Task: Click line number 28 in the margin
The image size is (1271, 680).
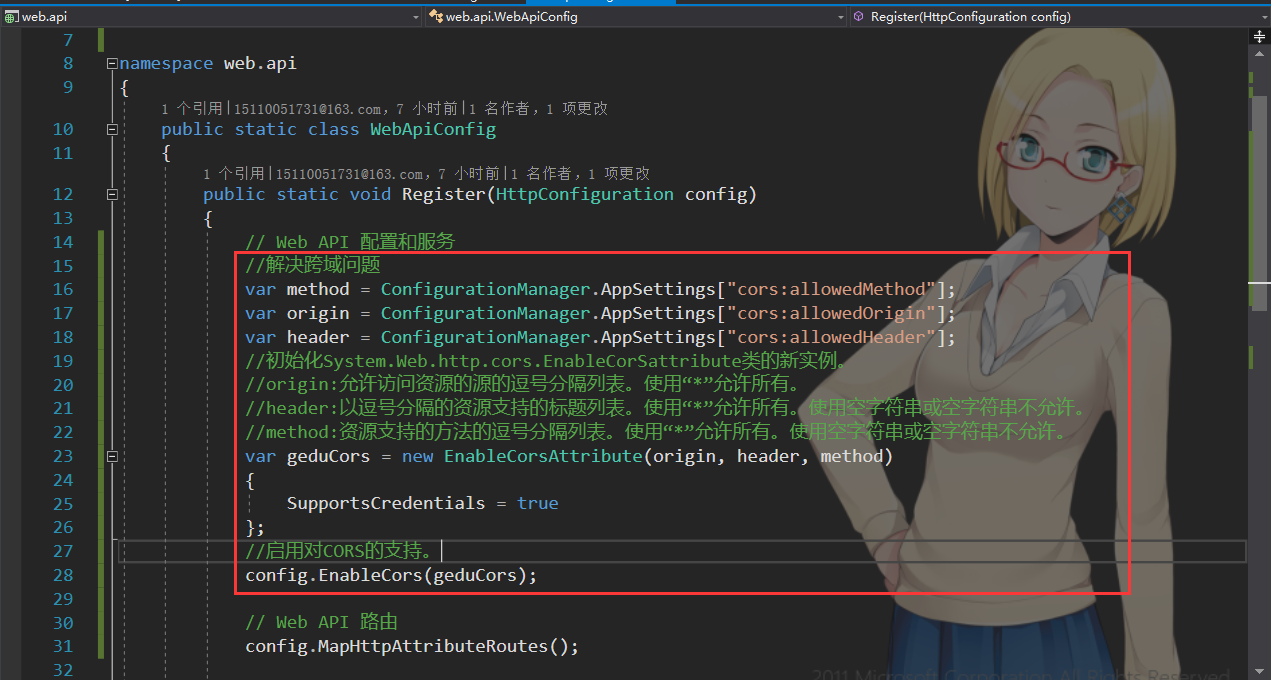Action: coord(62,575)
